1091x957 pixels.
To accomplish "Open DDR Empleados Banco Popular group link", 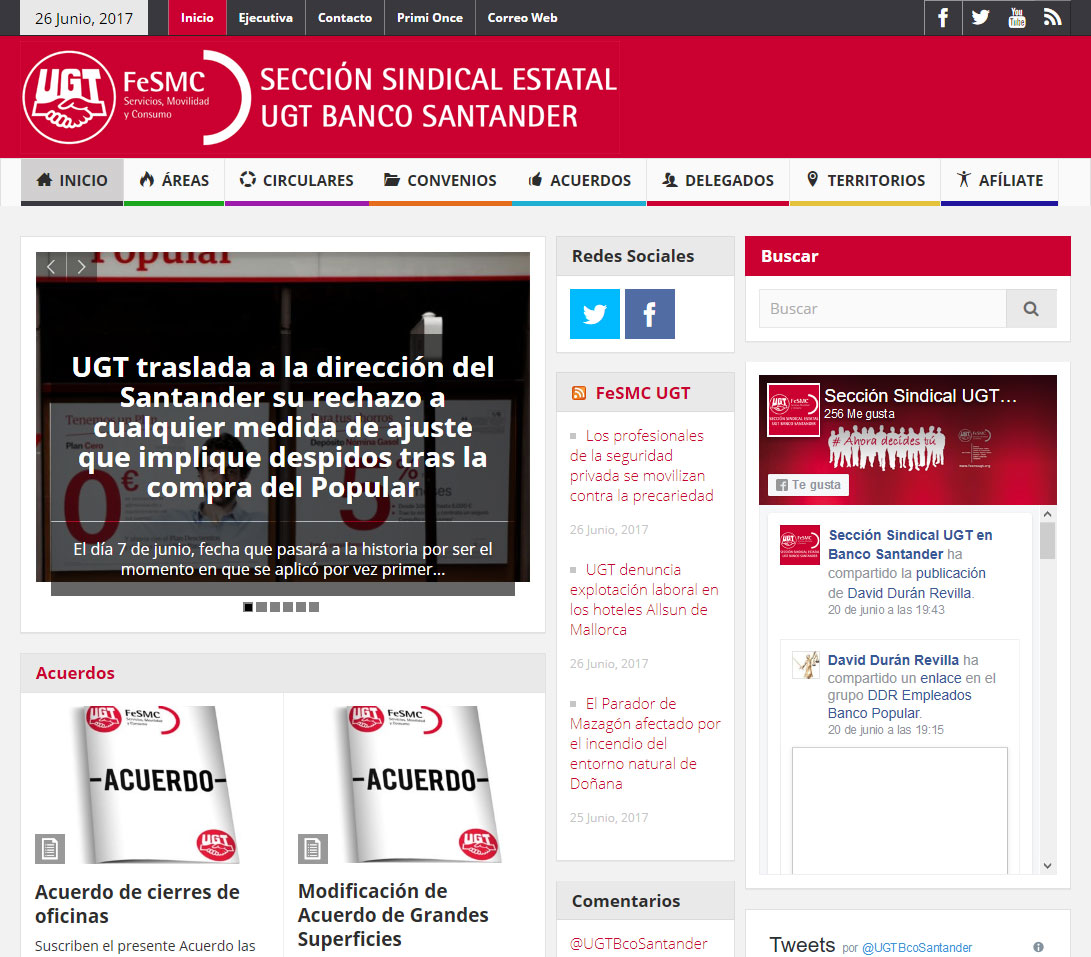I will click(x=899, y=704).
